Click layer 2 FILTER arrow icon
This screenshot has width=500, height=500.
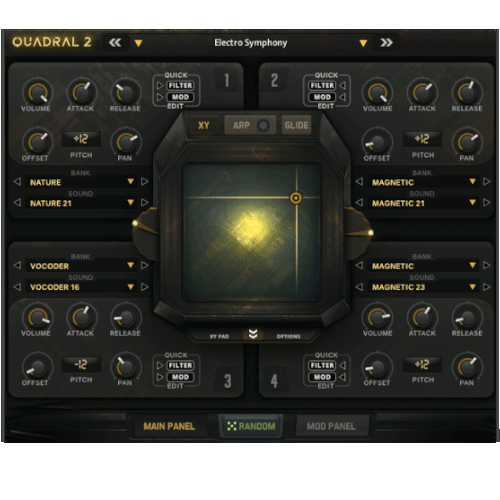click(x=342, y=85)
